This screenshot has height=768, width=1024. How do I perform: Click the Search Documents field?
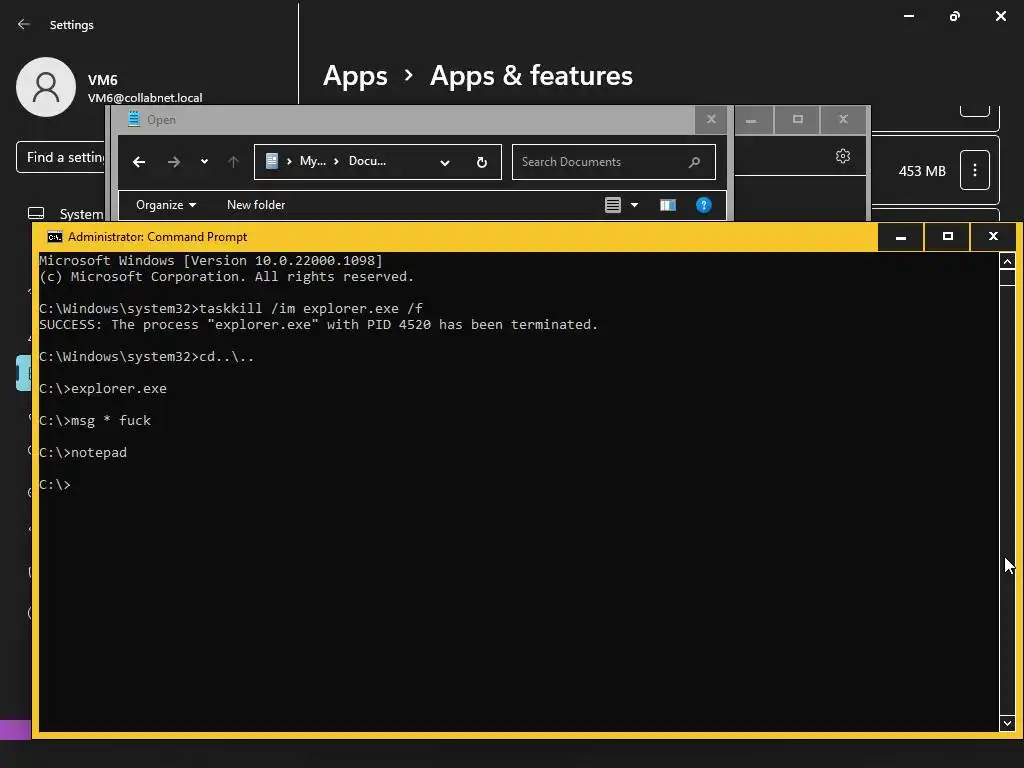[x=613, y=162]
